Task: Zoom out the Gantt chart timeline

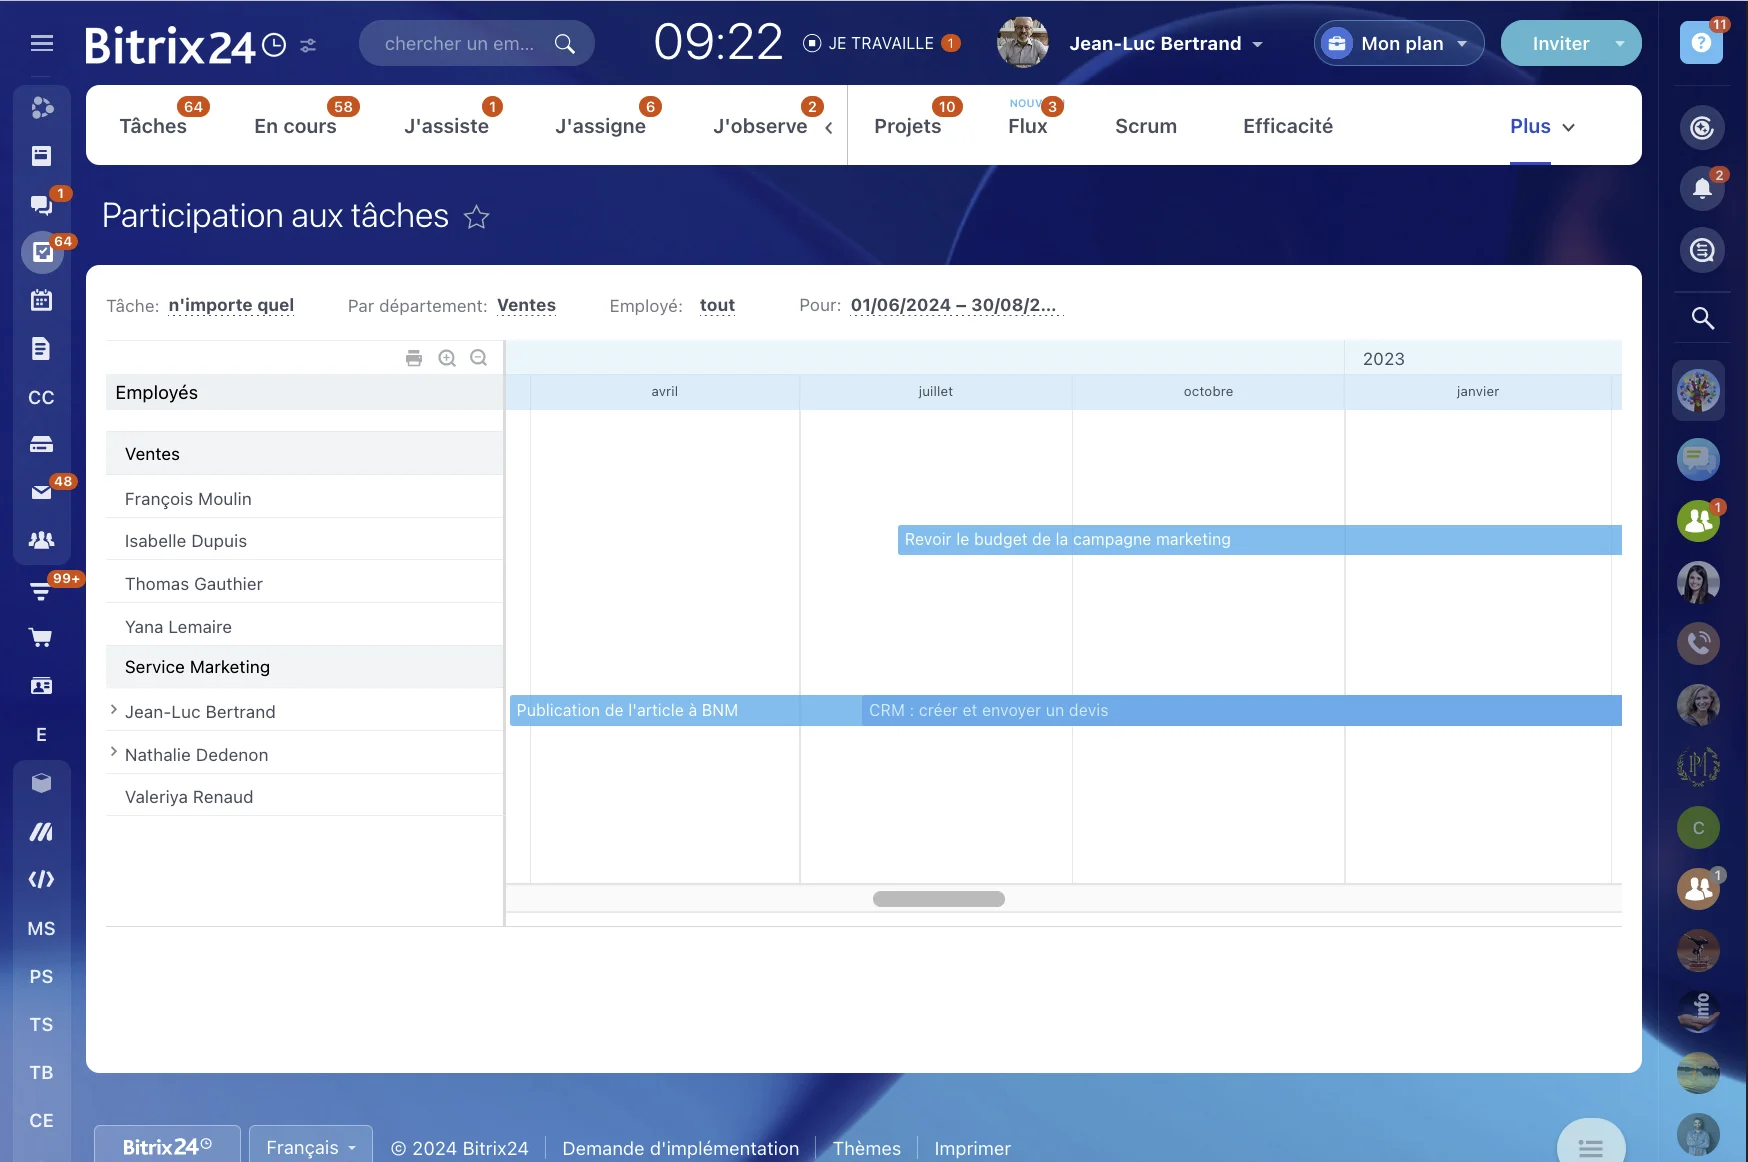Action: 479,358
